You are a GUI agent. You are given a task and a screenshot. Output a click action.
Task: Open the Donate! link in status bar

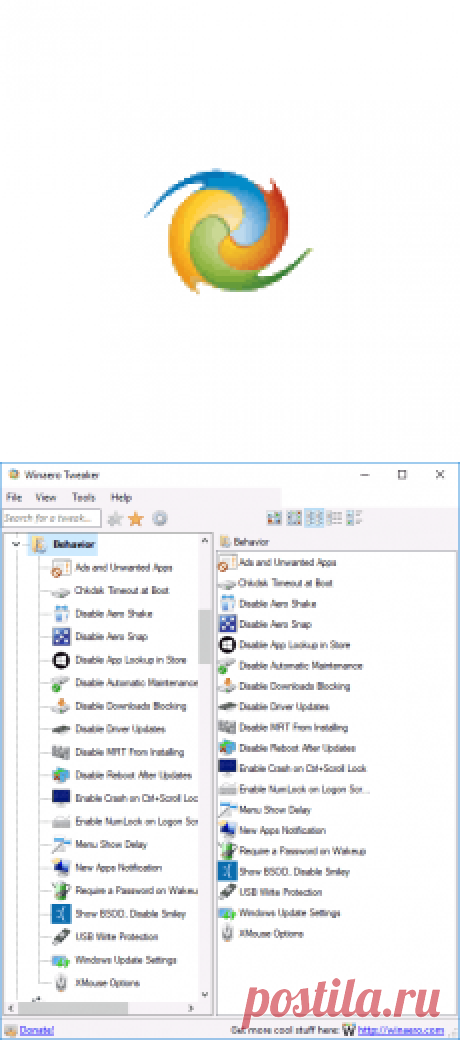[x=36, y=1031]
